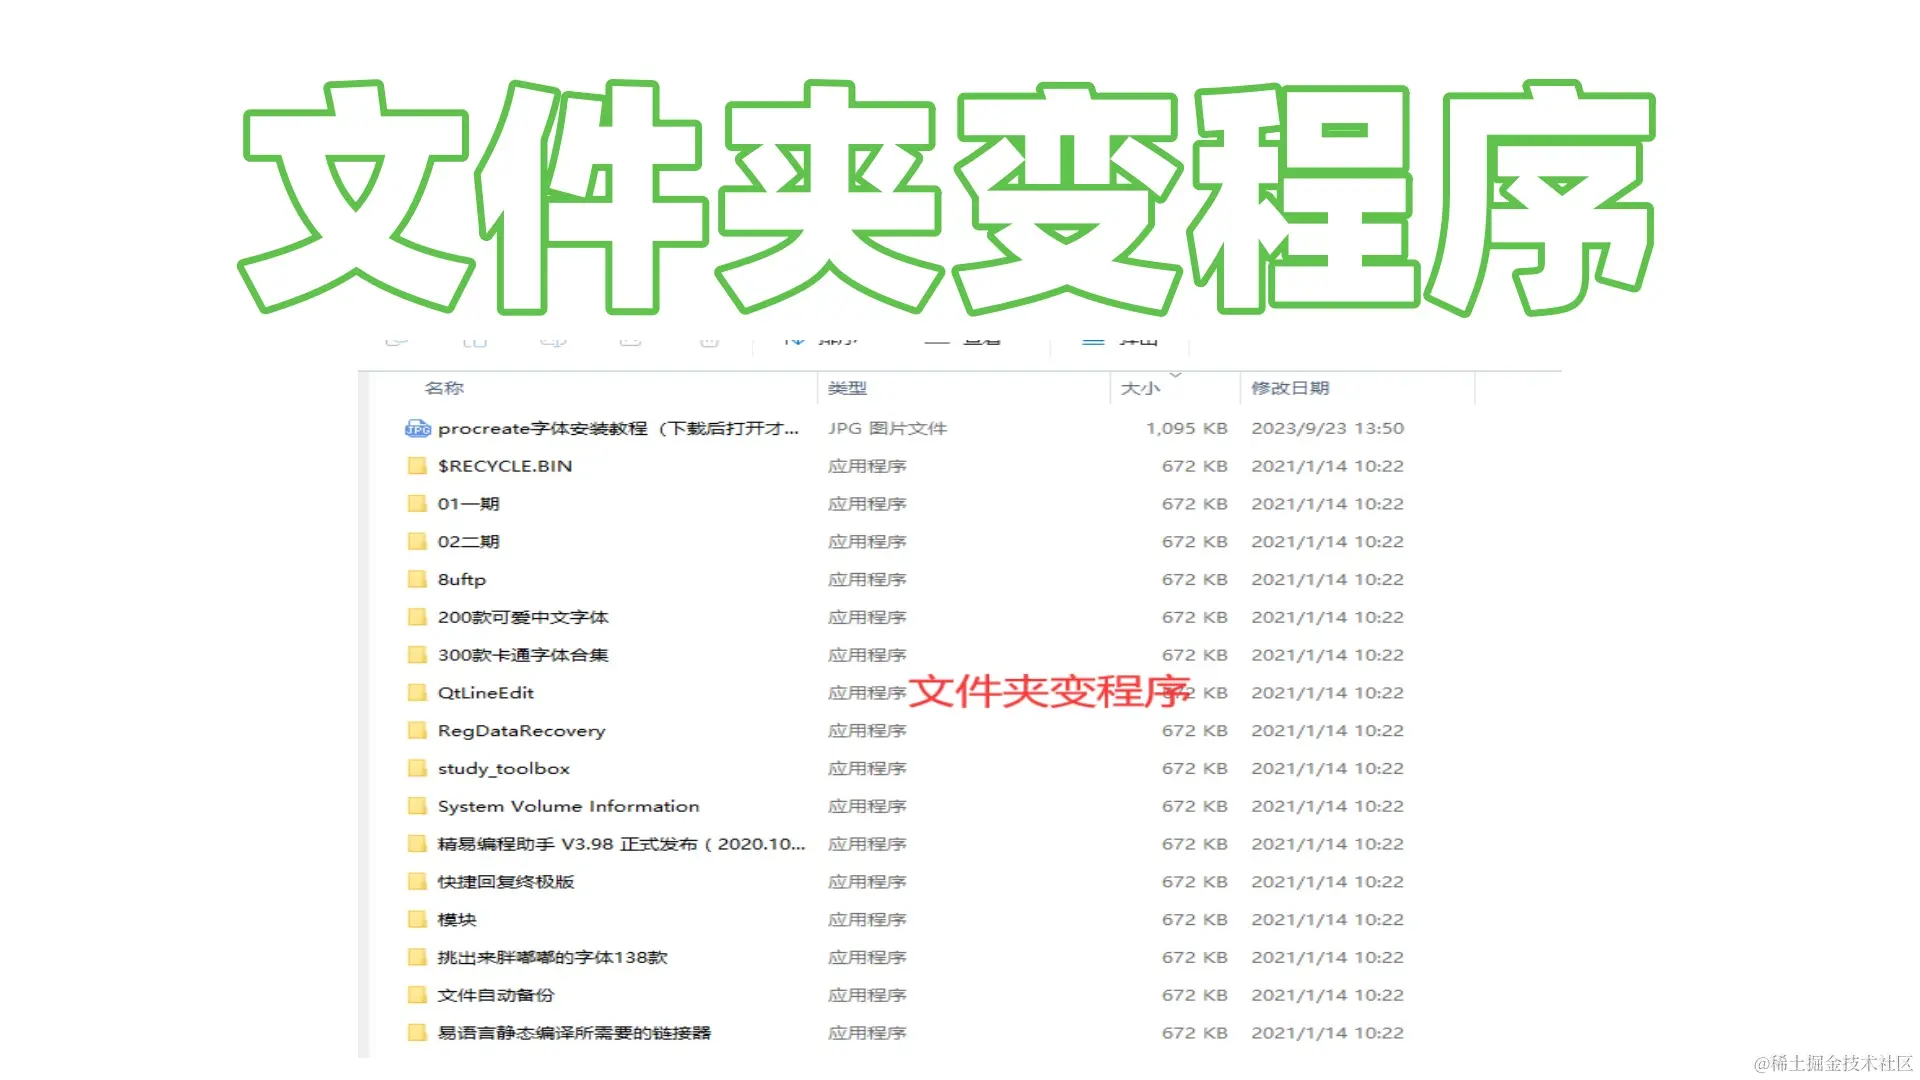Open the 01一期 folder icon
Viewport: 1920px width, 1080px height.
point(418,503)
